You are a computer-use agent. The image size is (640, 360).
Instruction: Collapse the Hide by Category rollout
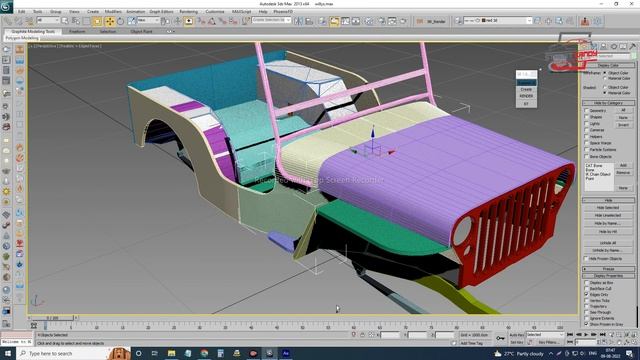pos(608,103)
